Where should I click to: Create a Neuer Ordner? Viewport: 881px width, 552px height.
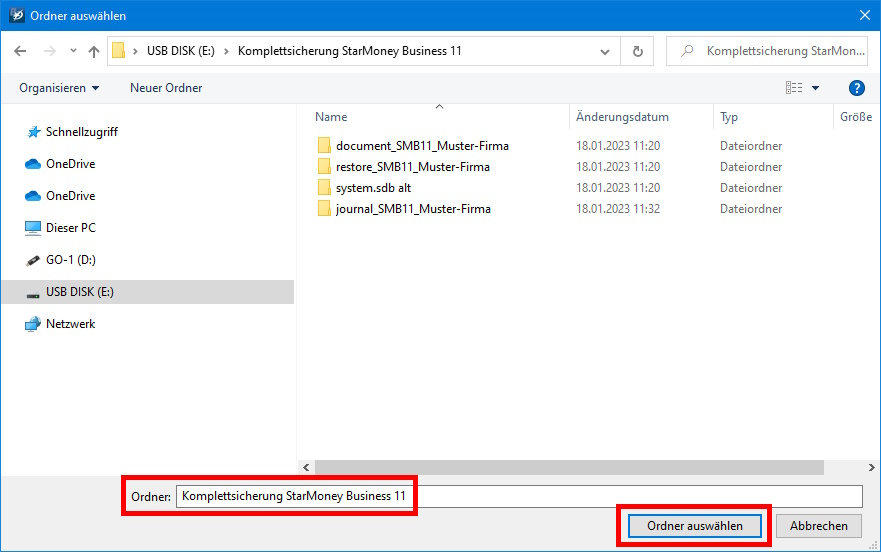pos(166,88)
